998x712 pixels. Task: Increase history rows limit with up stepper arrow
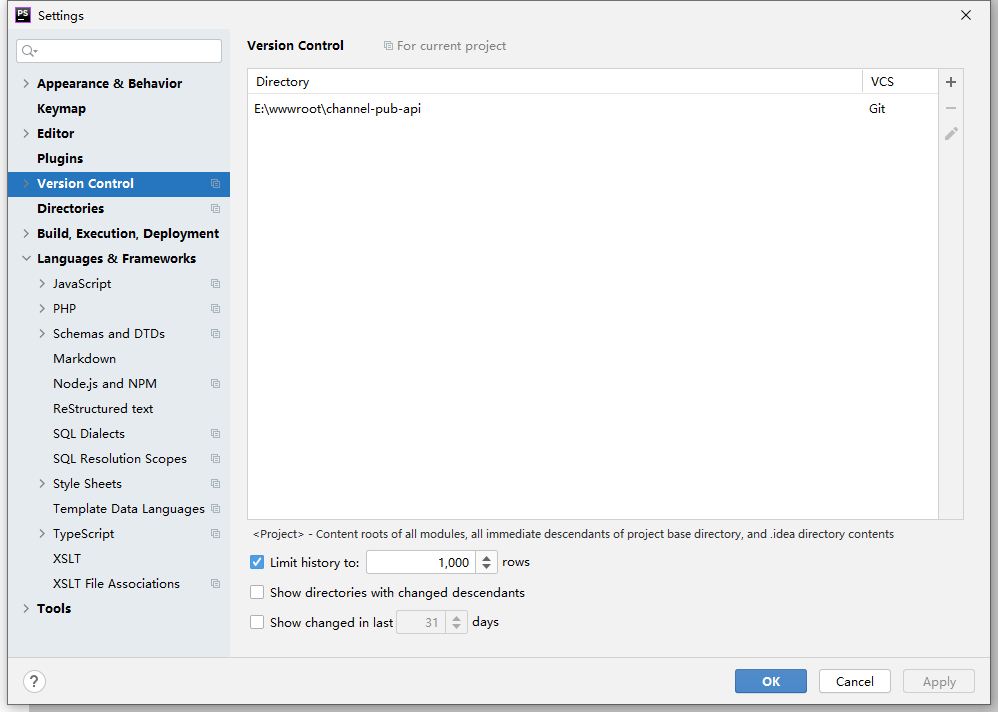(x=487, y=558)
